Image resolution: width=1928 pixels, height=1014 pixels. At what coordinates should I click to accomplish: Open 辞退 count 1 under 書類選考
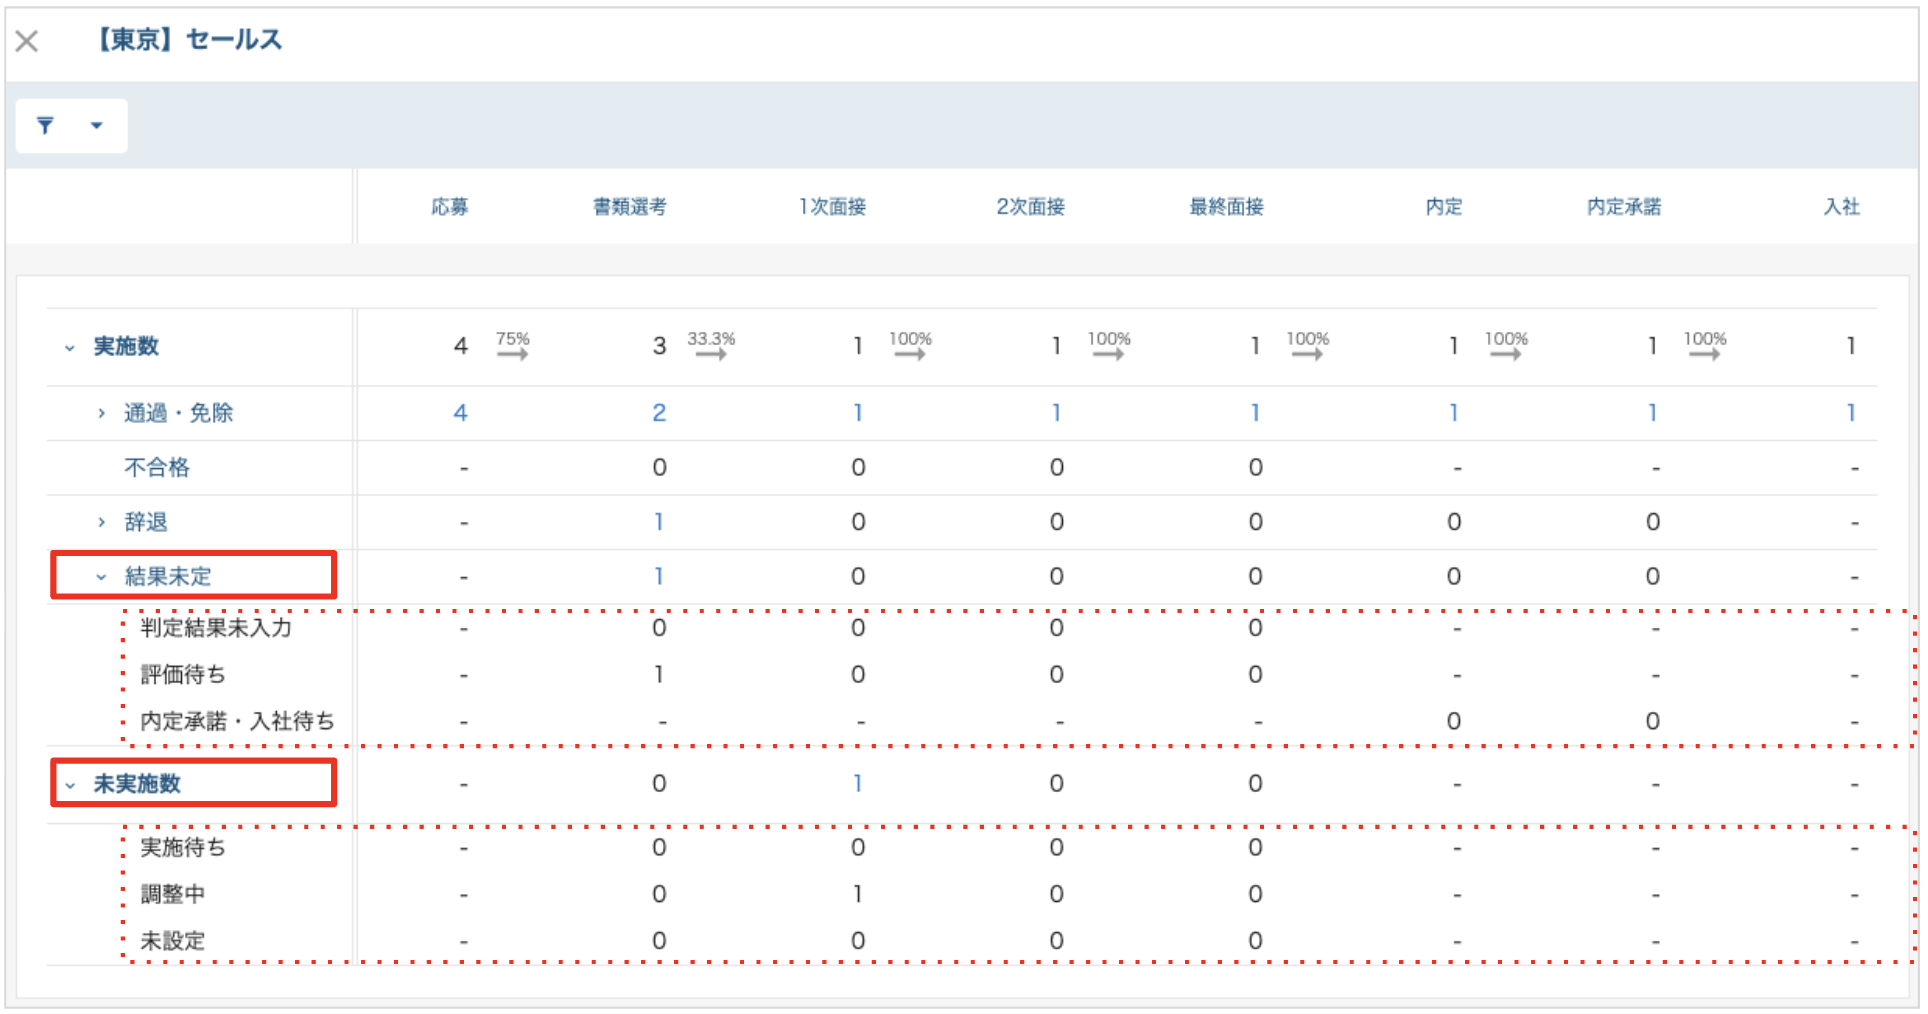(x=659, y=522)
